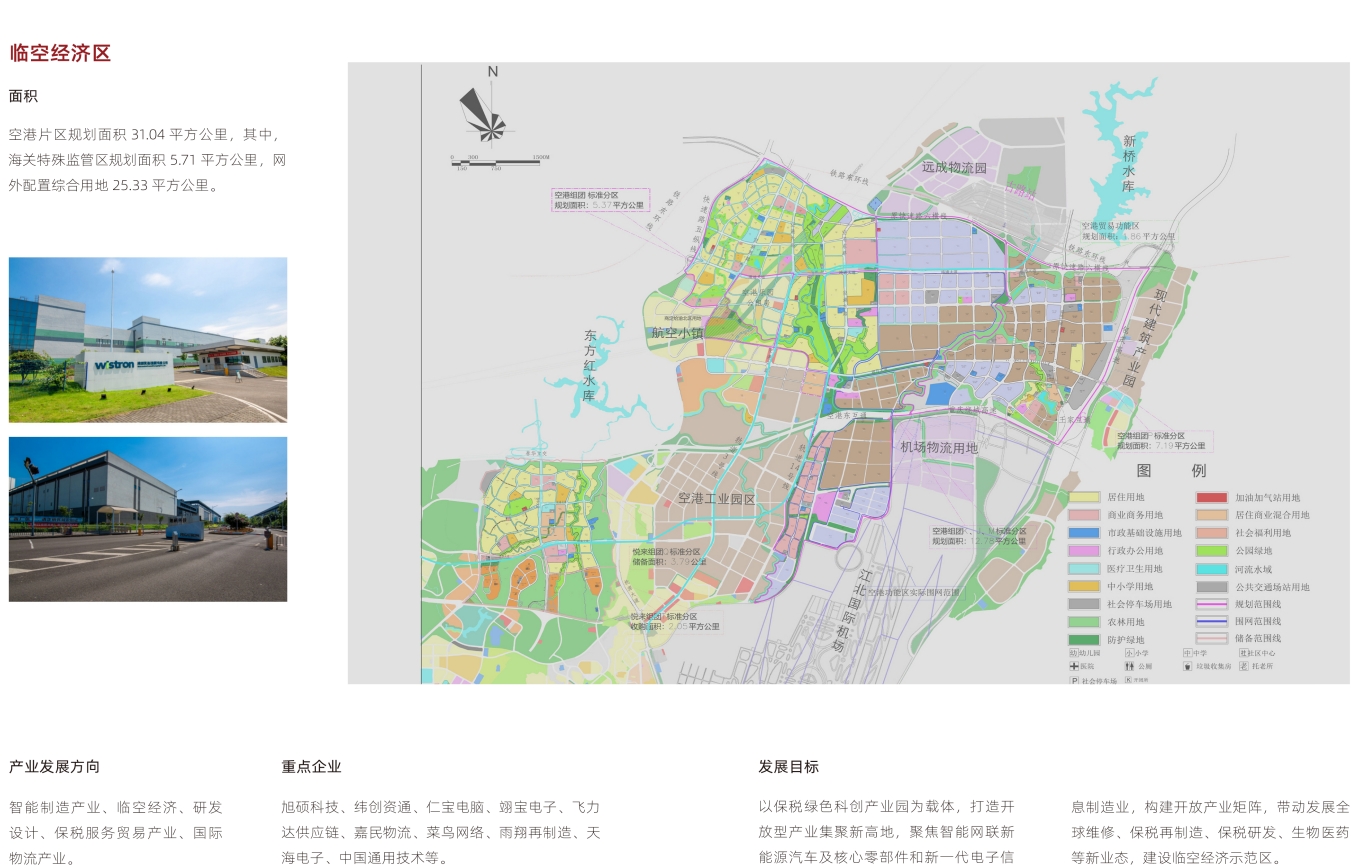
Task: Click the map scale bar below the compass
Action: [x=498, y=162]
